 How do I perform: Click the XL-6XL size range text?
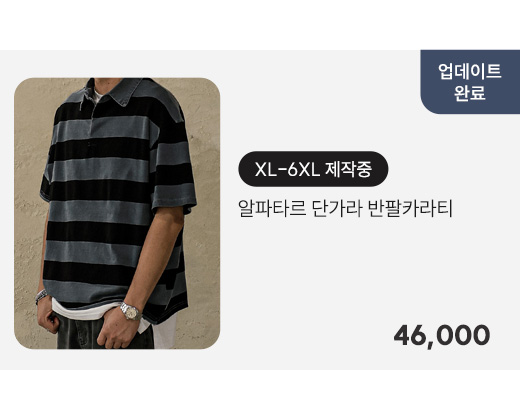tap(287, 170)
